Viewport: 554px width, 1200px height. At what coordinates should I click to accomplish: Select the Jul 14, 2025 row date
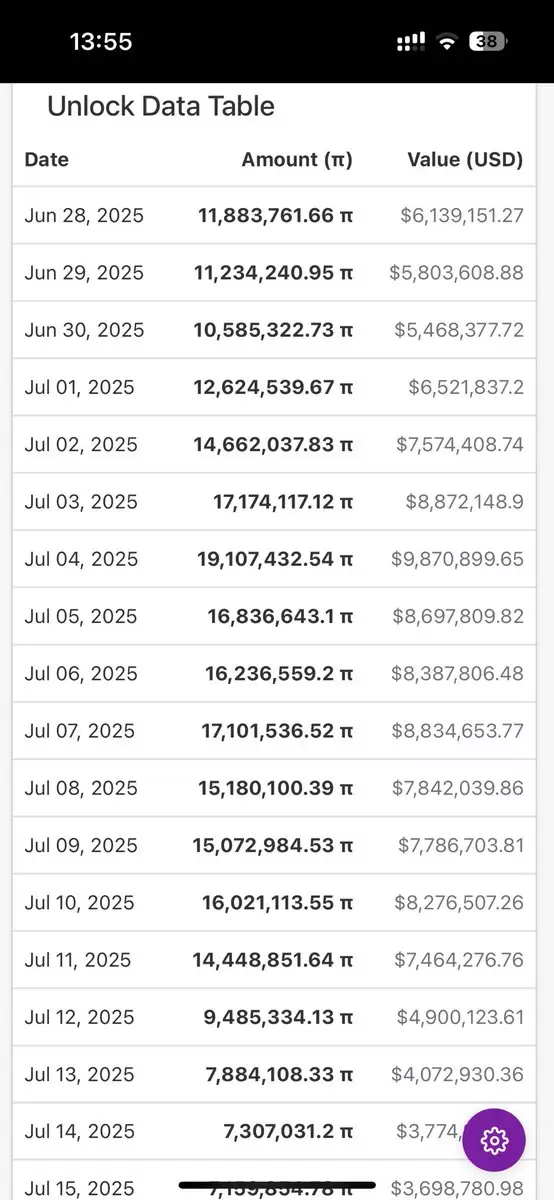coord(79,1131)
